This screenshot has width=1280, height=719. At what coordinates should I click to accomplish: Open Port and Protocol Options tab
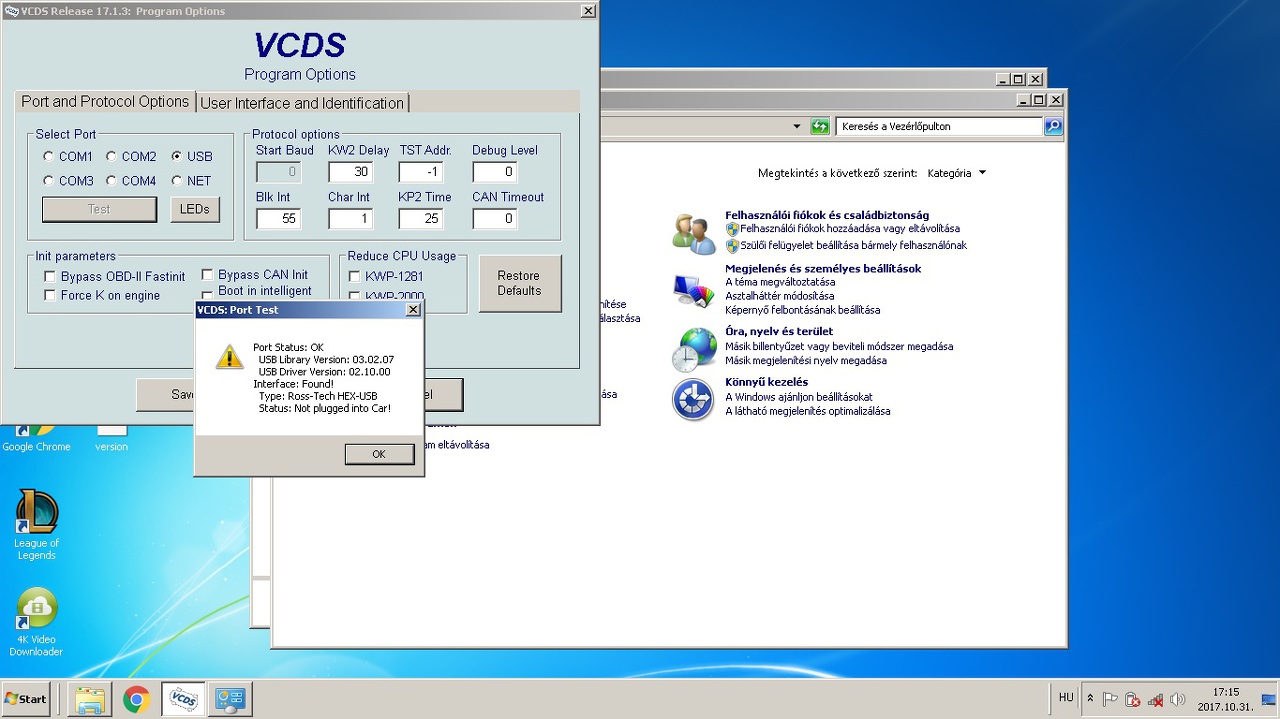[105, 102]
